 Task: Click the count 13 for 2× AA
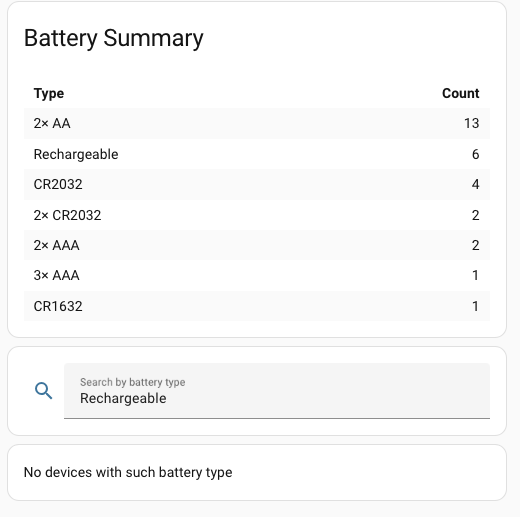(x=472, y=123)
